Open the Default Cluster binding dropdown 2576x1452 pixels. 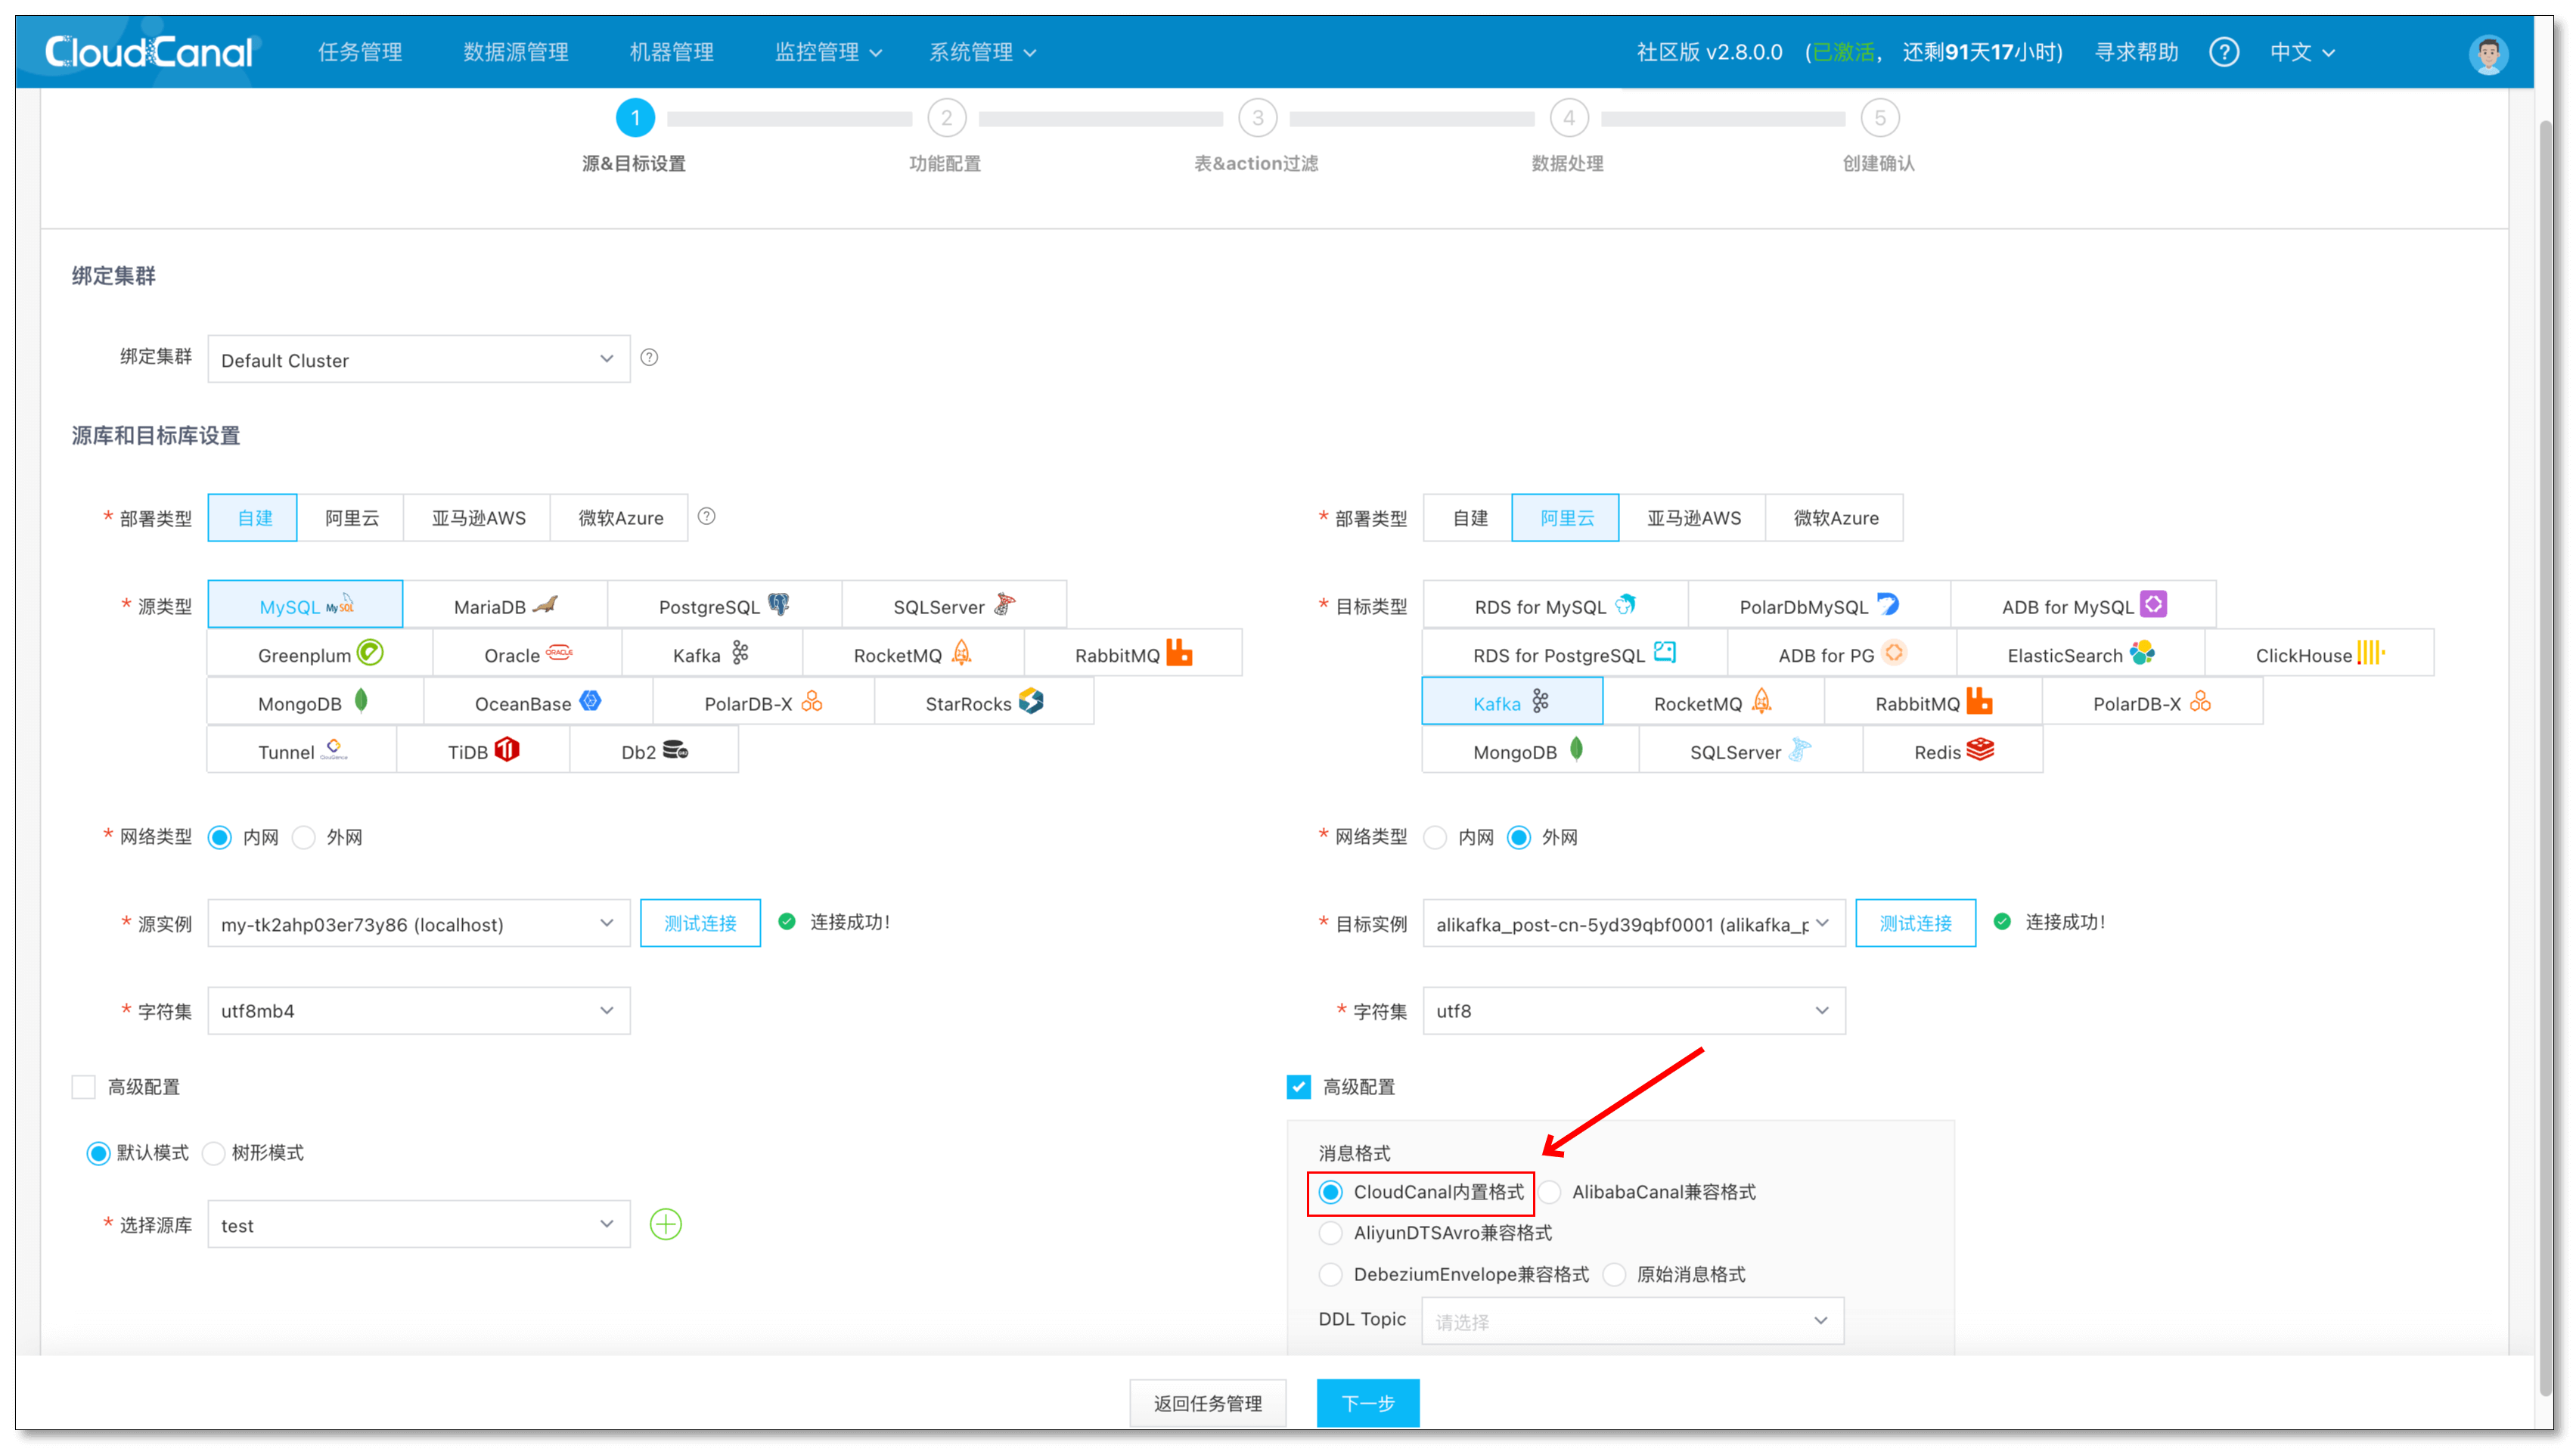pos(418,359)
